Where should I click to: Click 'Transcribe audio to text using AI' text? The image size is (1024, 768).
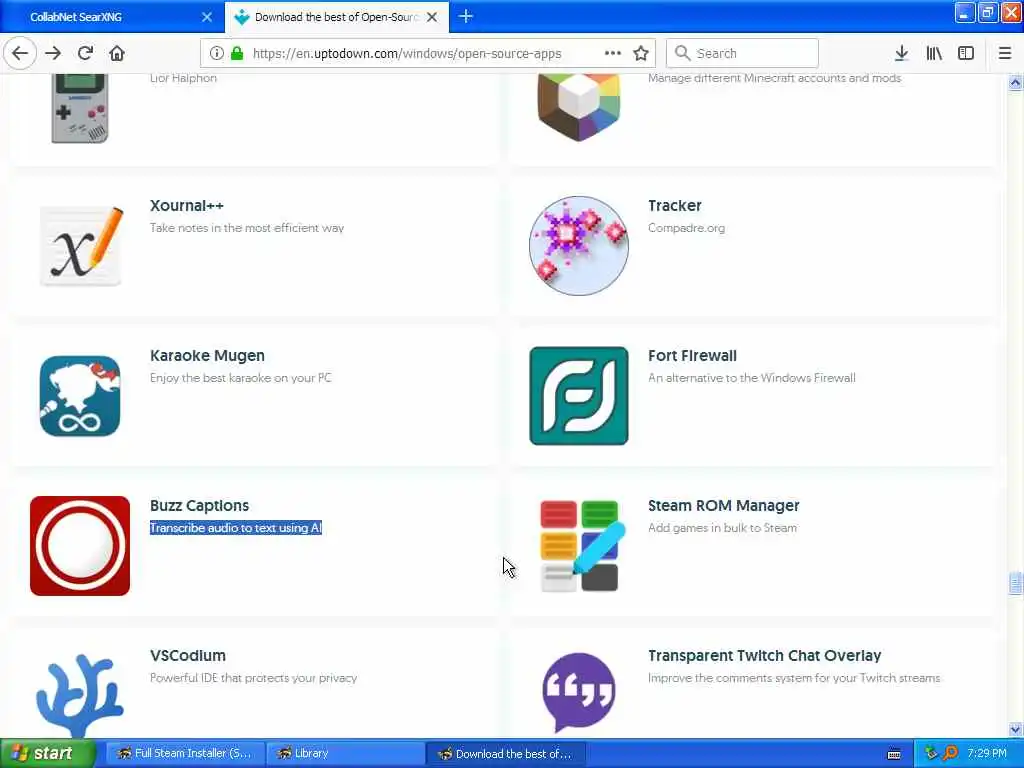pos(236,528)
